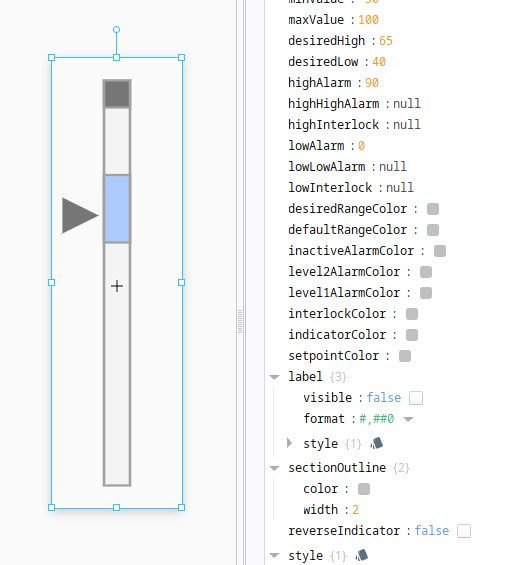
Task: Expand the label style subgroup
Action: click(289, 443)
